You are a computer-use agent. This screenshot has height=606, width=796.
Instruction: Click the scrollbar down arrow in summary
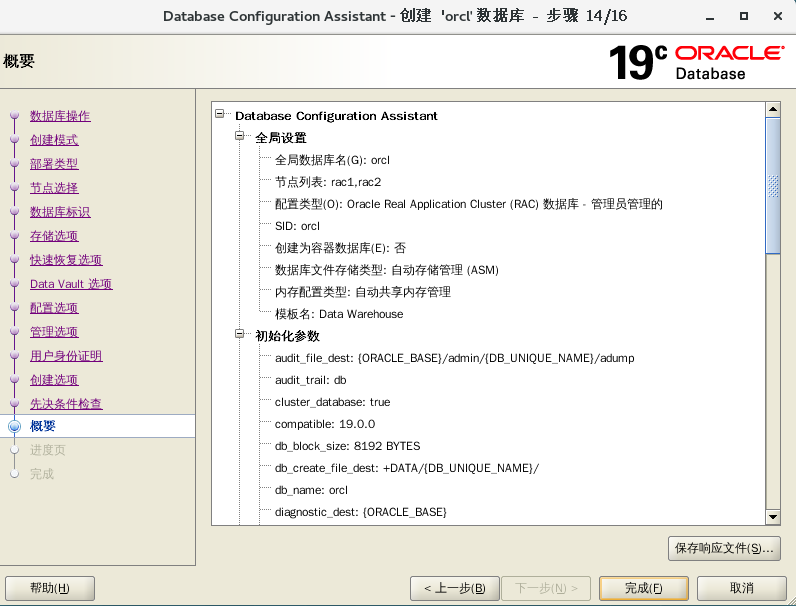[x=772, y=516]
